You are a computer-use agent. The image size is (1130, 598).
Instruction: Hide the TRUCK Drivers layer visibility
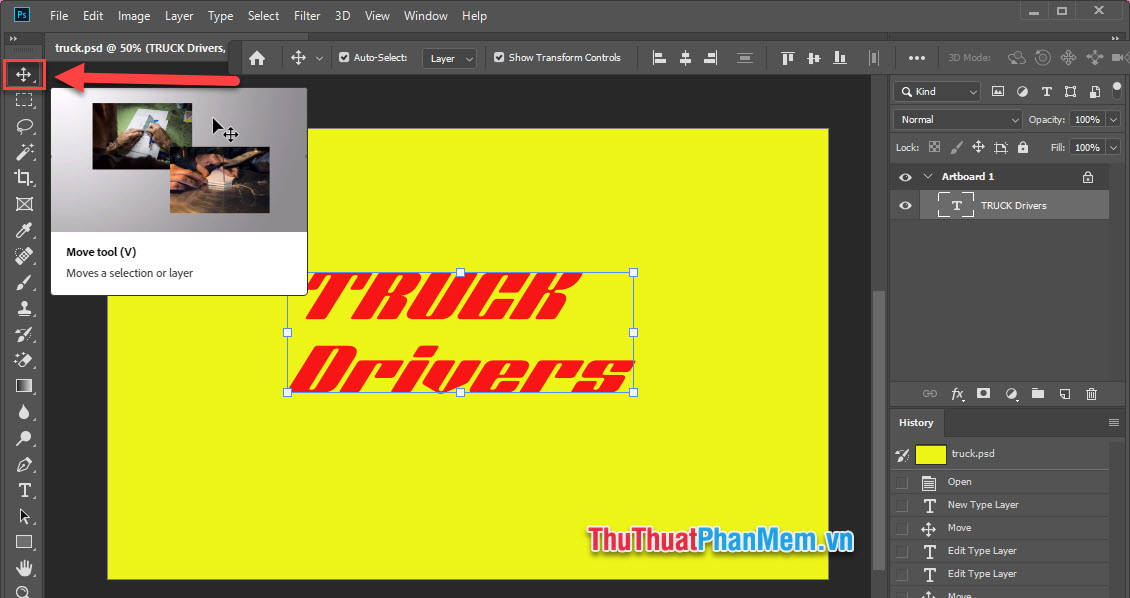pyautogui.click(x=904, y=205)
